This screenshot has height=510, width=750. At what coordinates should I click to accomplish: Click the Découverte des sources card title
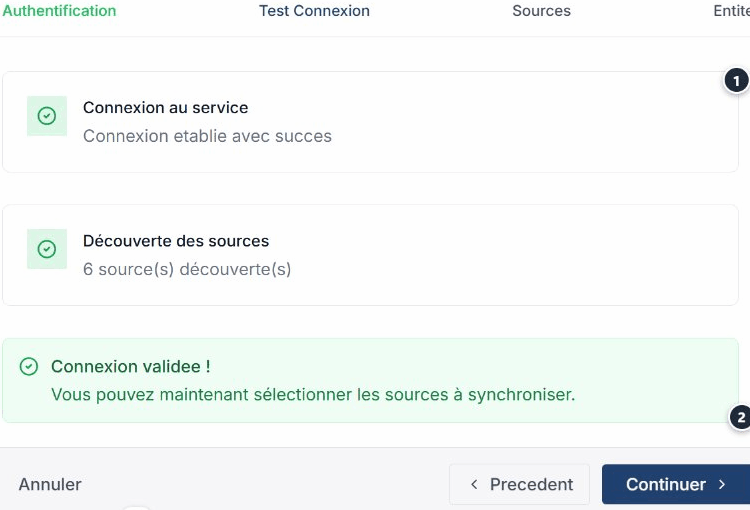[176, 241]
